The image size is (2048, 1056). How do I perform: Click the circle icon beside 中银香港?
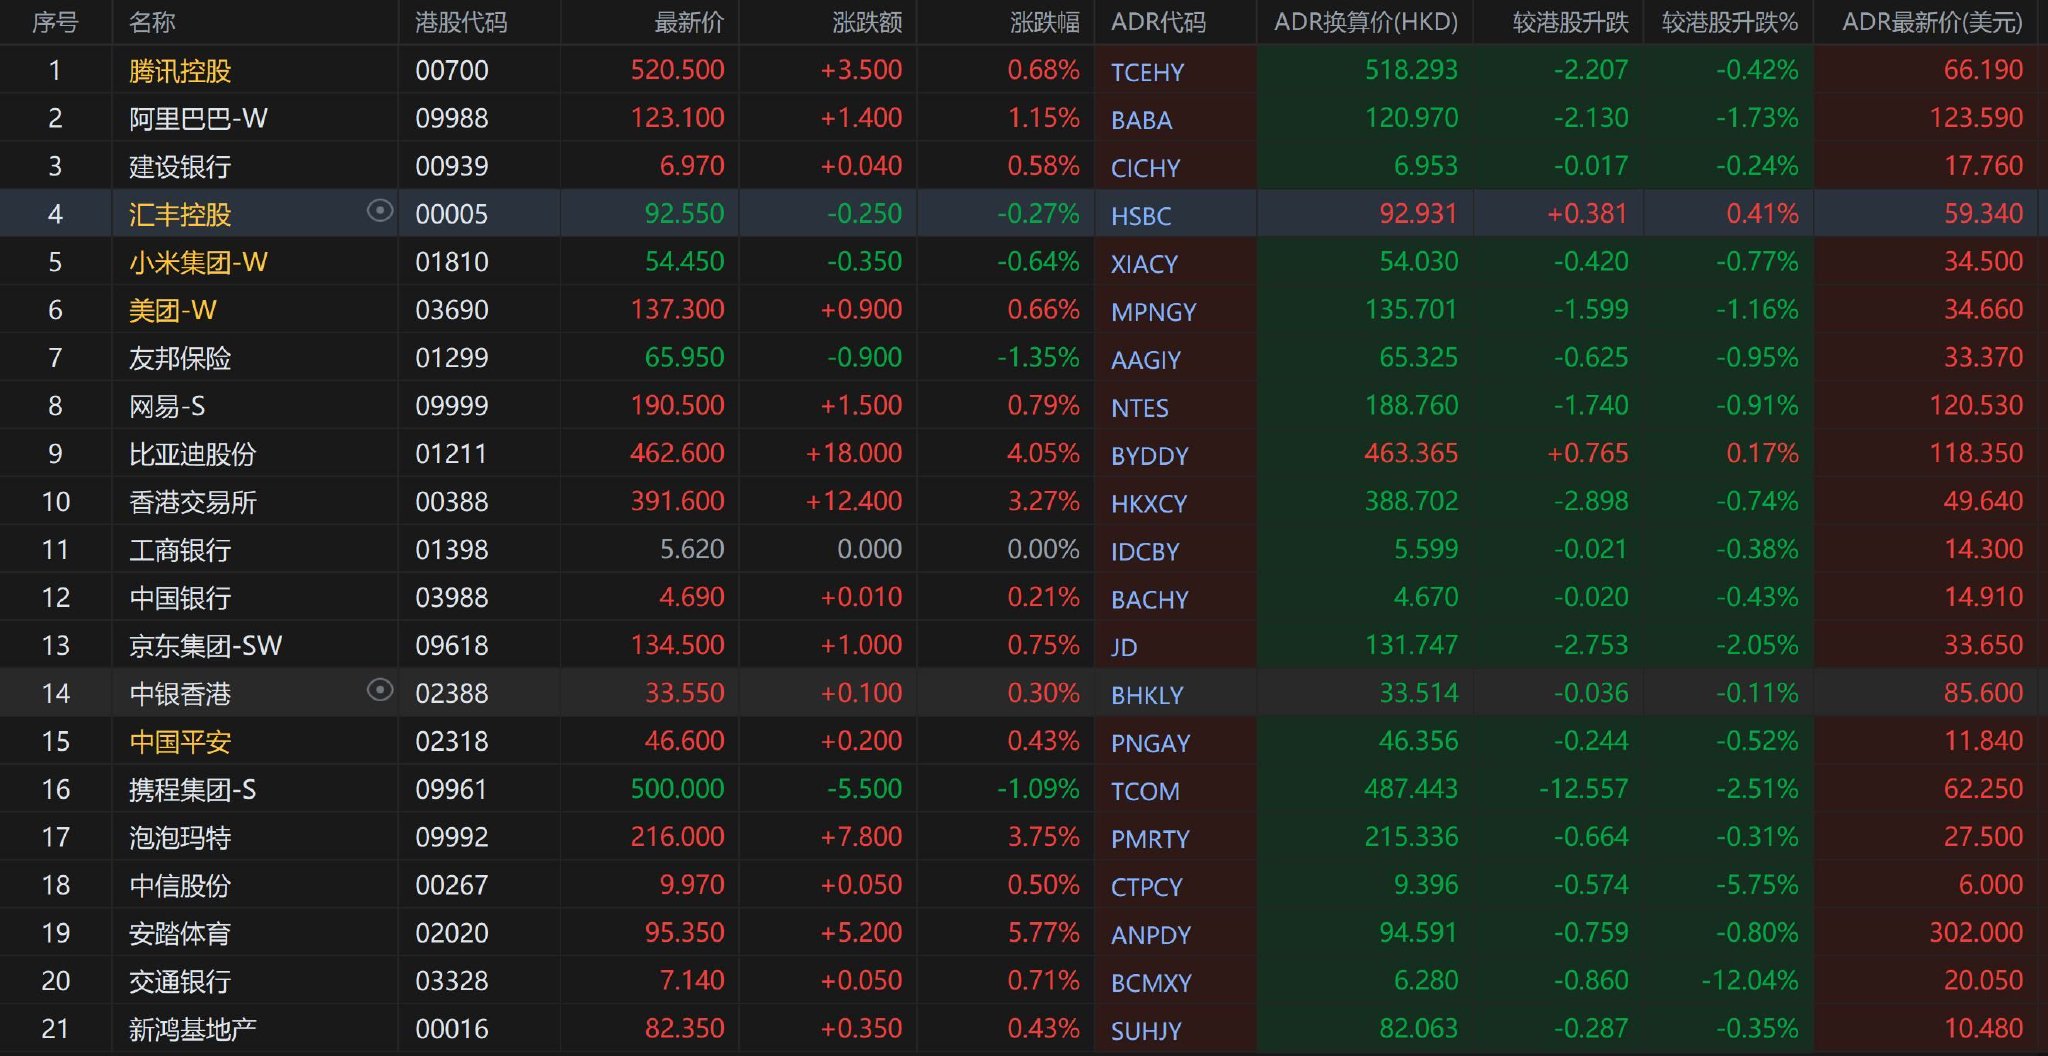(x=380, y=690)
